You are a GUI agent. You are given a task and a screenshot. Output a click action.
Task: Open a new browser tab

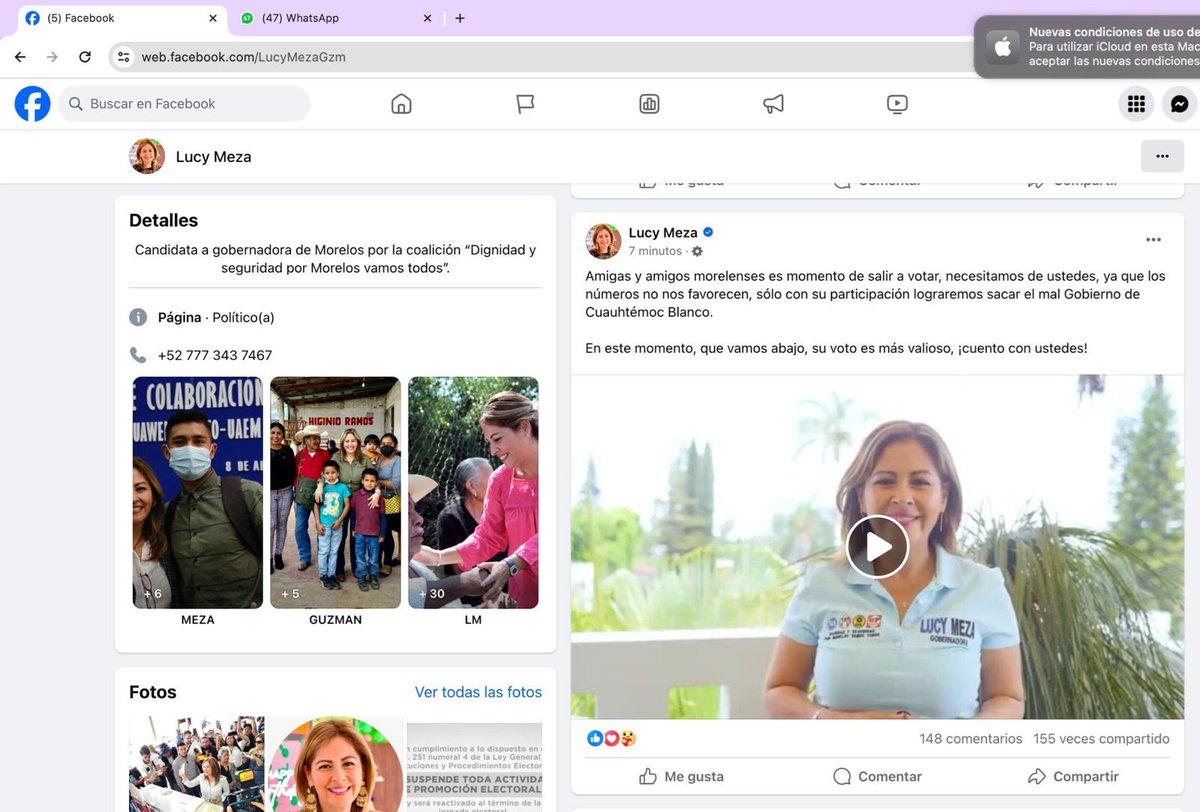coord(460,18)
